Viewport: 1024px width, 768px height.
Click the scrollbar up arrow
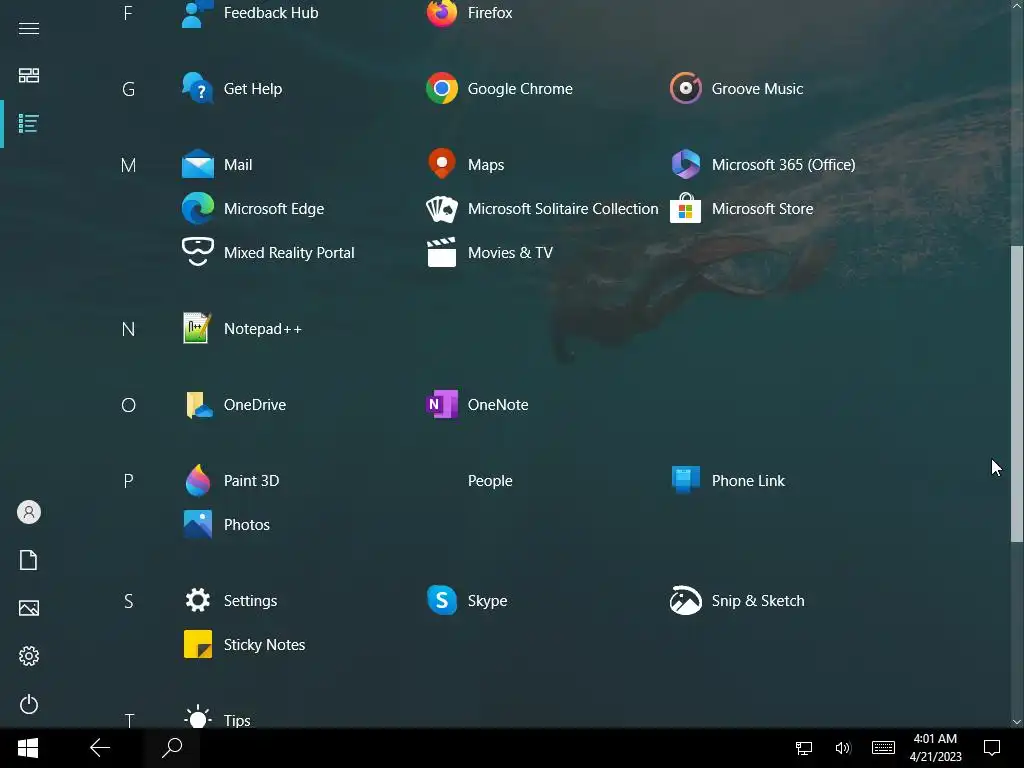pyautogui.click(x=1016, y=5)
